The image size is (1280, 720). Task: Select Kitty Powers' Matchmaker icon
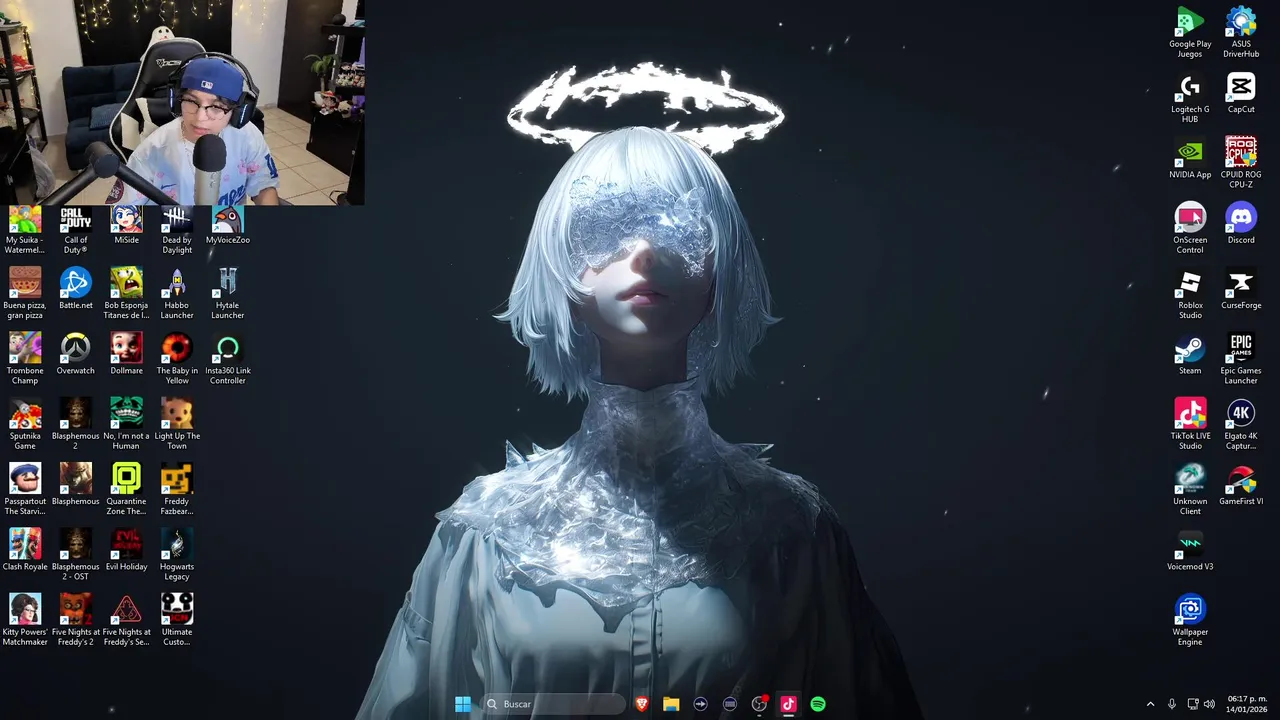(x=25, y=621)
